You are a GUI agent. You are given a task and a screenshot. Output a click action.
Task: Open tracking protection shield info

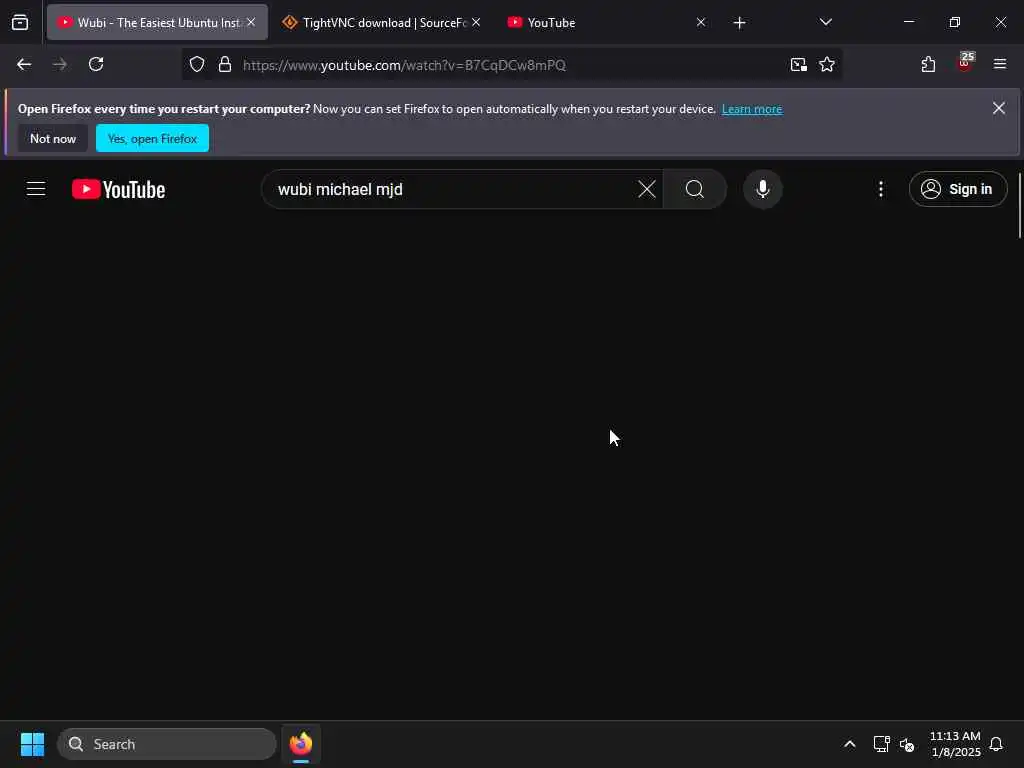point(197,64)
